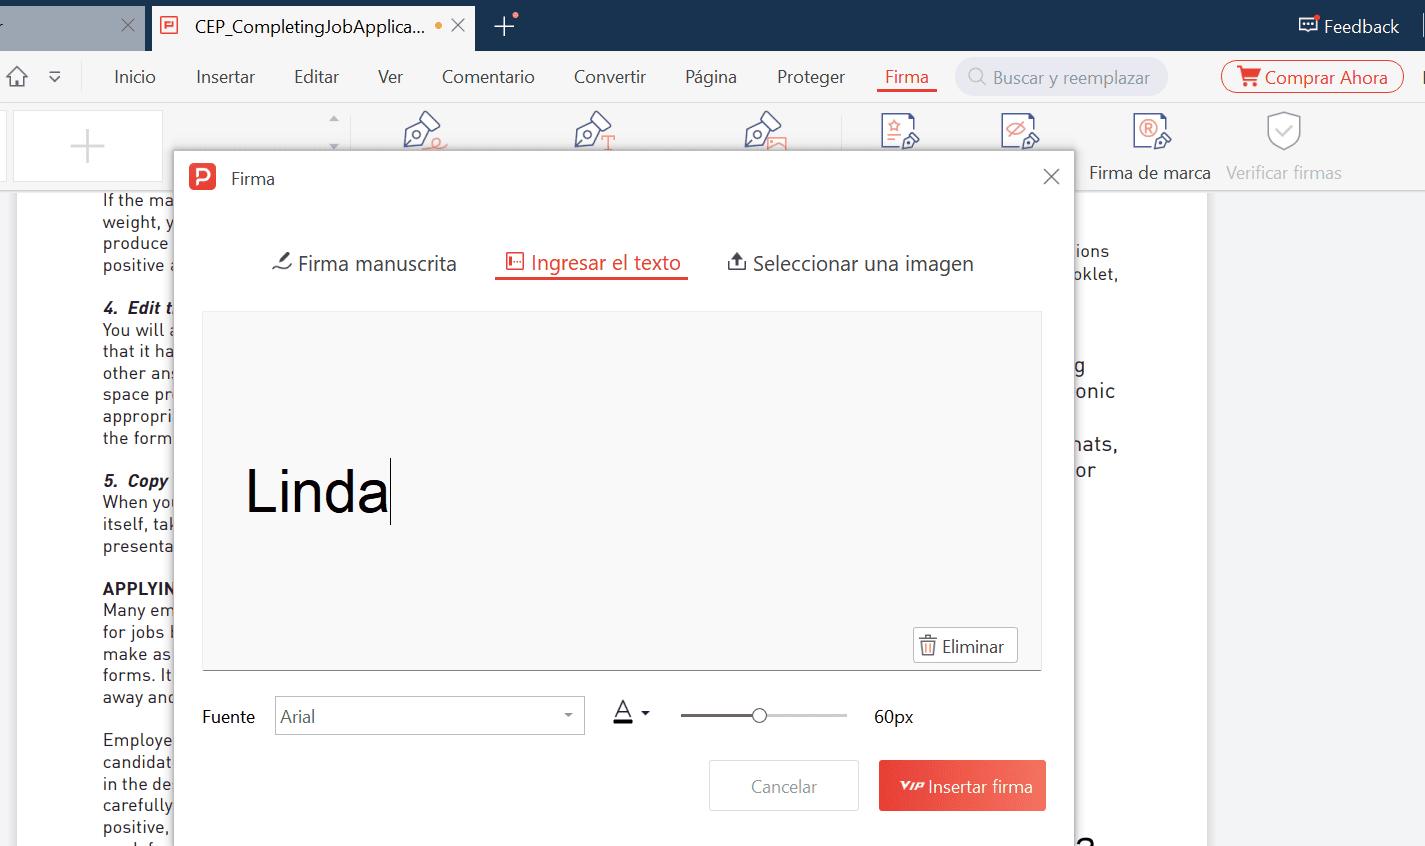Click Eliminar to clear the signature text

pyautogui.click(x=964, y=645)
